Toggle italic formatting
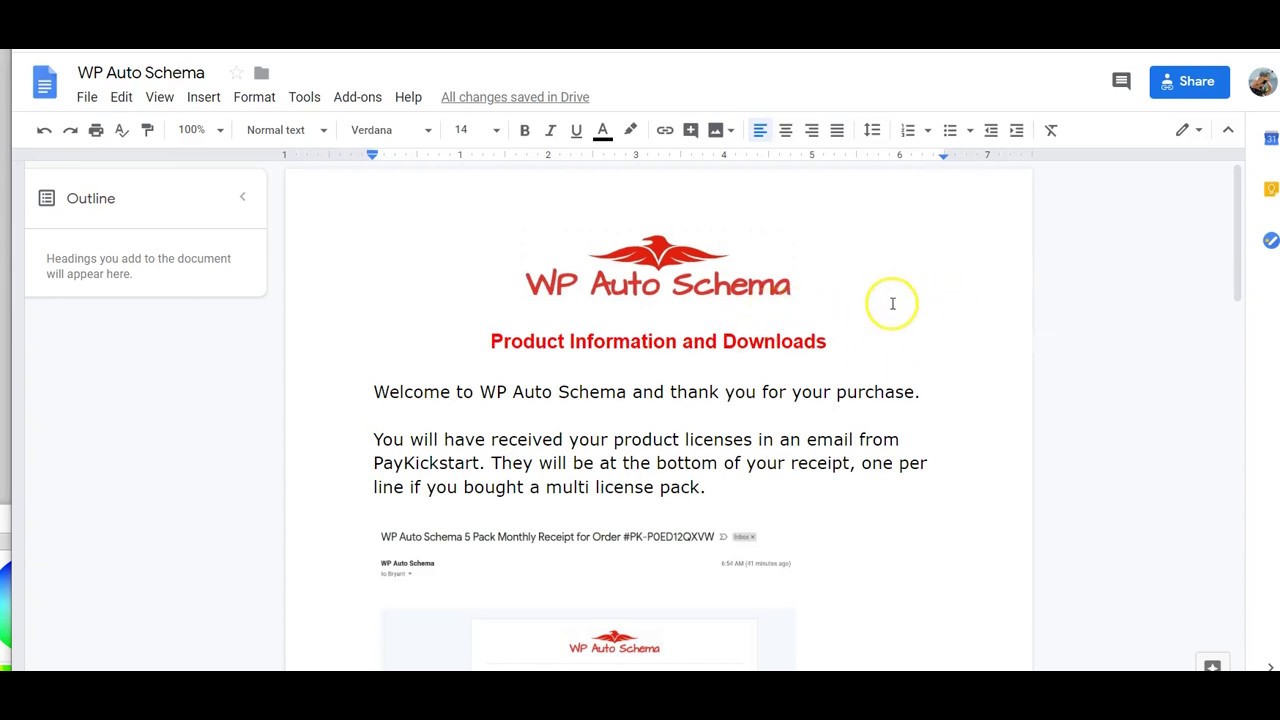The image size is (1280, 720). (x=550, y=130)
